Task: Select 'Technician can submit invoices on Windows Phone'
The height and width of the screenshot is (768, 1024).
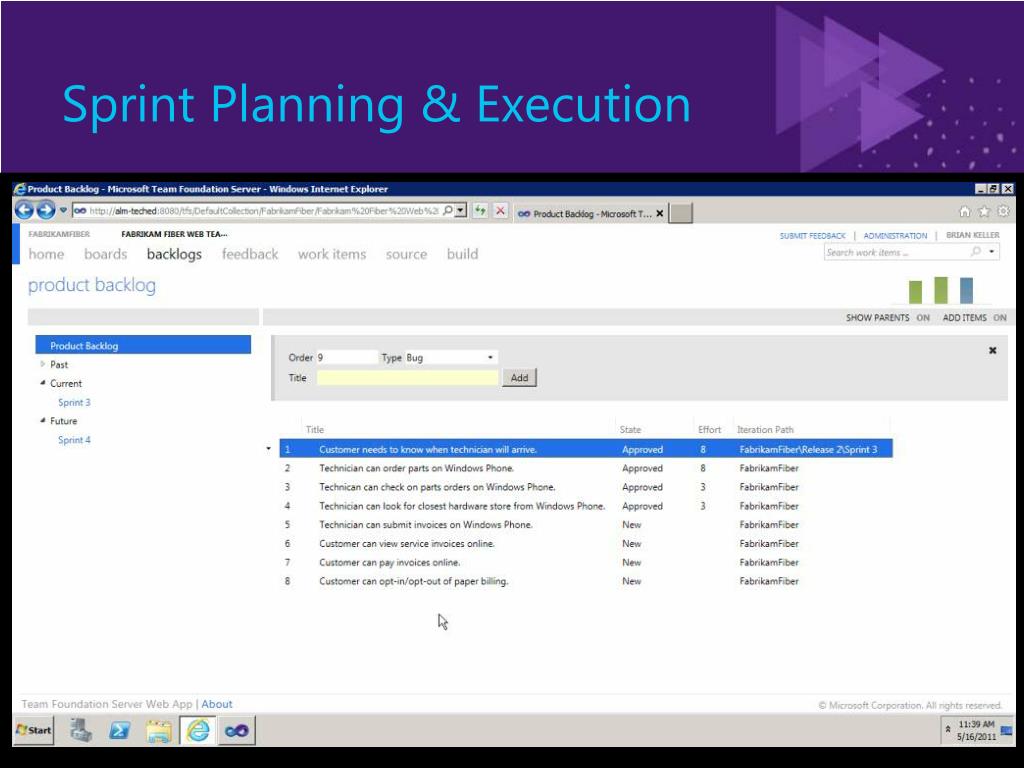Action: point(586,524)
